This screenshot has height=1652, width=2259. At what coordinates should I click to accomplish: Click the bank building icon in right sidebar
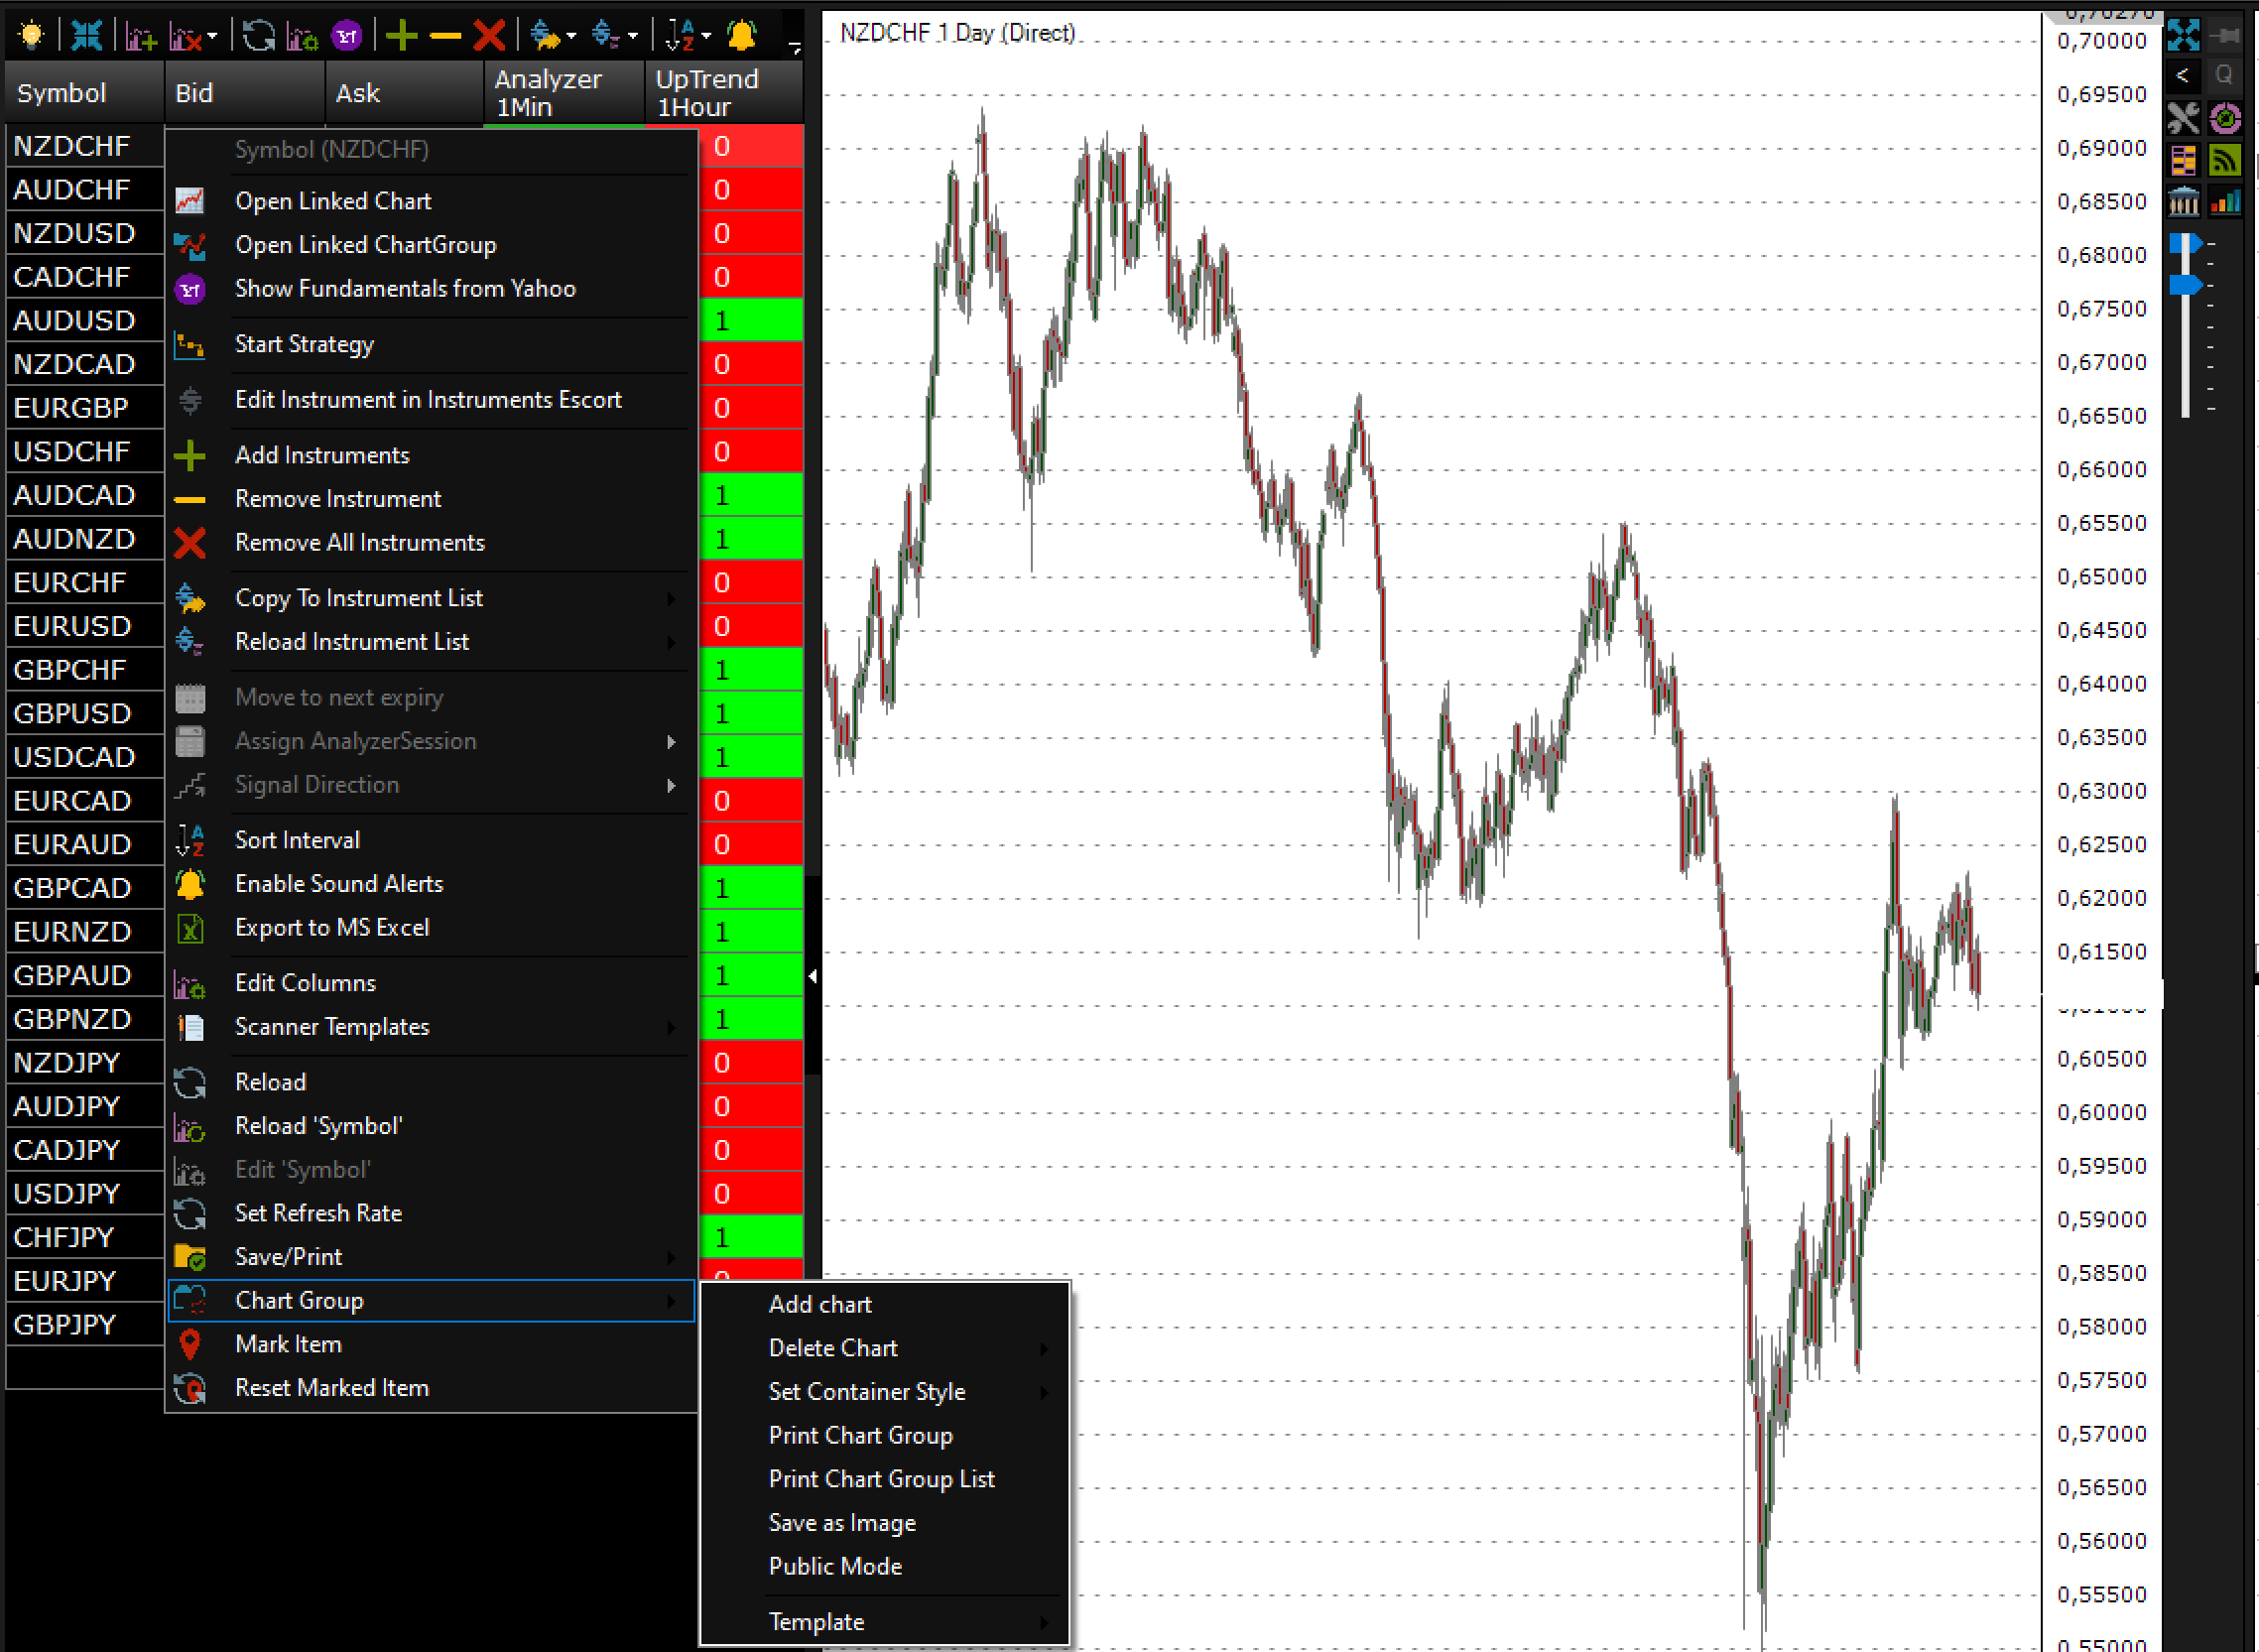click(x=2183, y=203)
